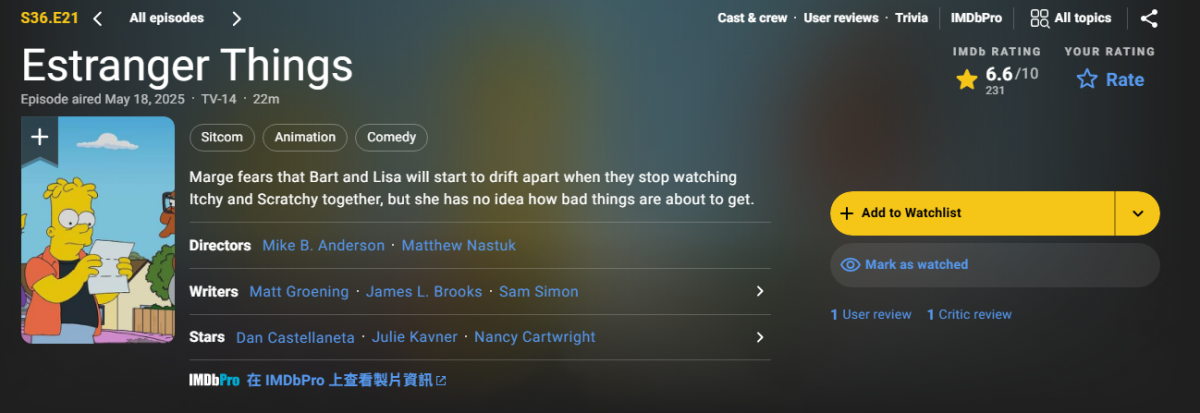Open the Trivia section

point(911,18)
